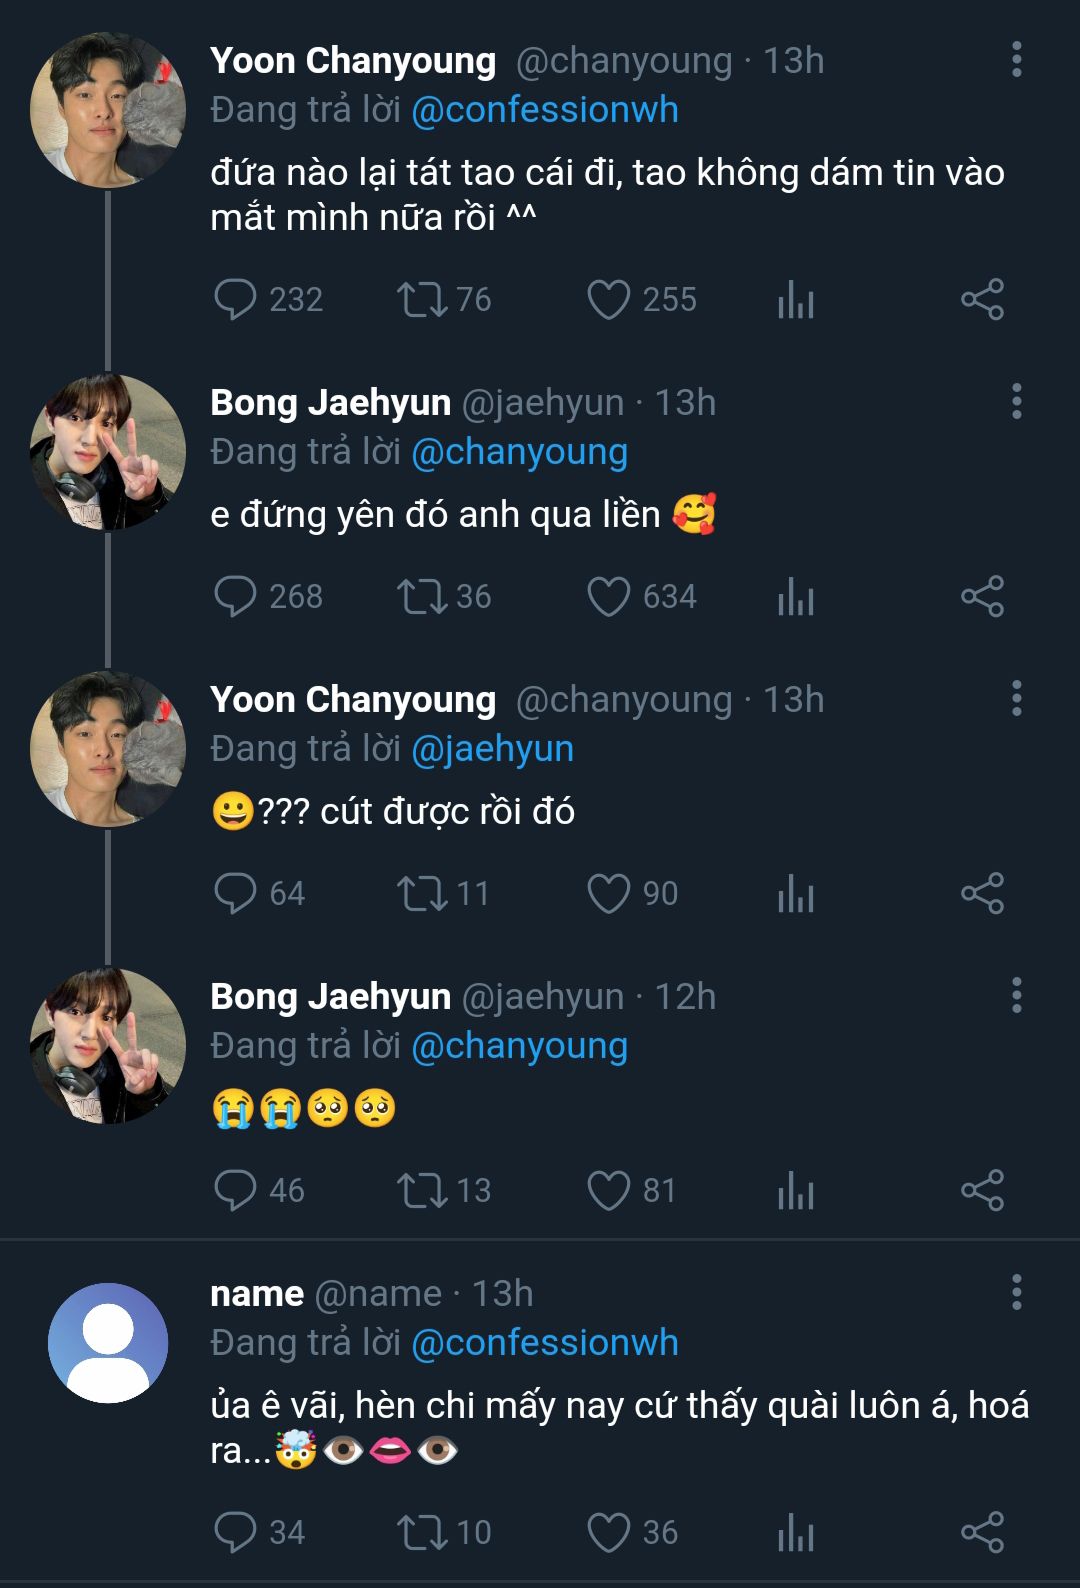Screen dimensions: 1080x1588
Task: Like Bong Jaehyun's reply with 634 likes
Action: click(x=608, y=597)
